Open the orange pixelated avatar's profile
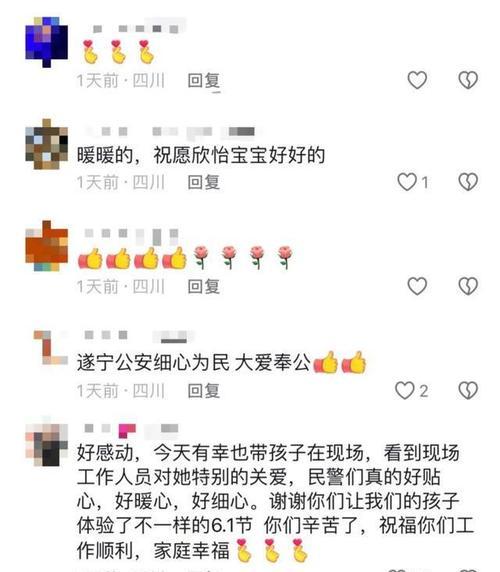Screen dimensions: 500x572 pos(46,246)
